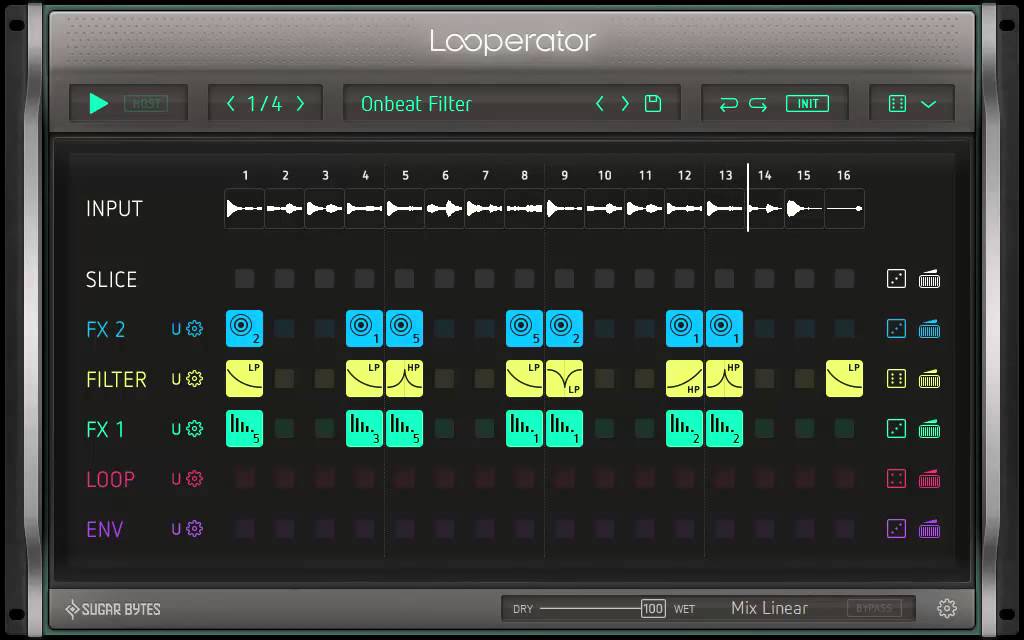The width and height of the screenshot is (1024, 640).
Task: Open ENV settings gear
Action: [195, 528]
